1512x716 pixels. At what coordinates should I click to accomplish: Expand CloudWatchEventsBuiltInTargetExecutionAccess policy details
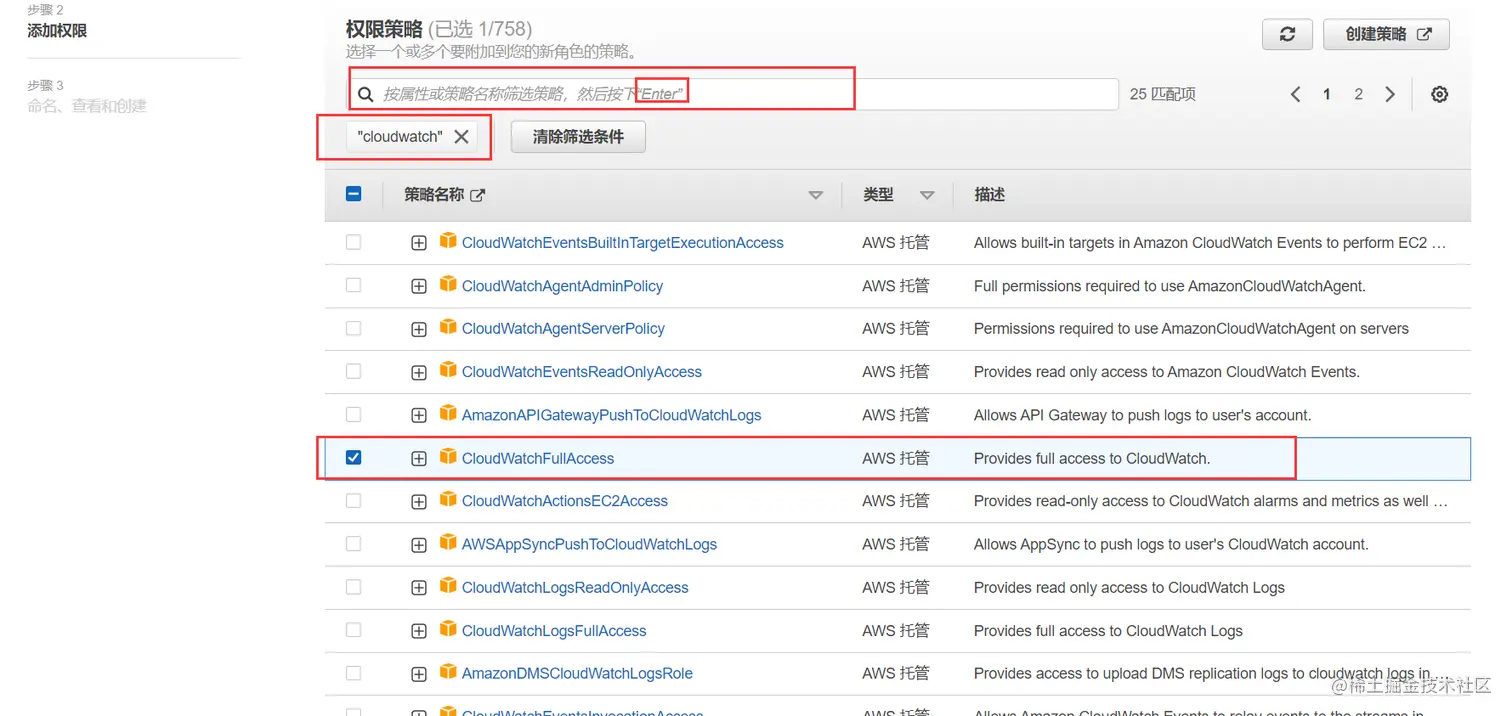point(419,243)
